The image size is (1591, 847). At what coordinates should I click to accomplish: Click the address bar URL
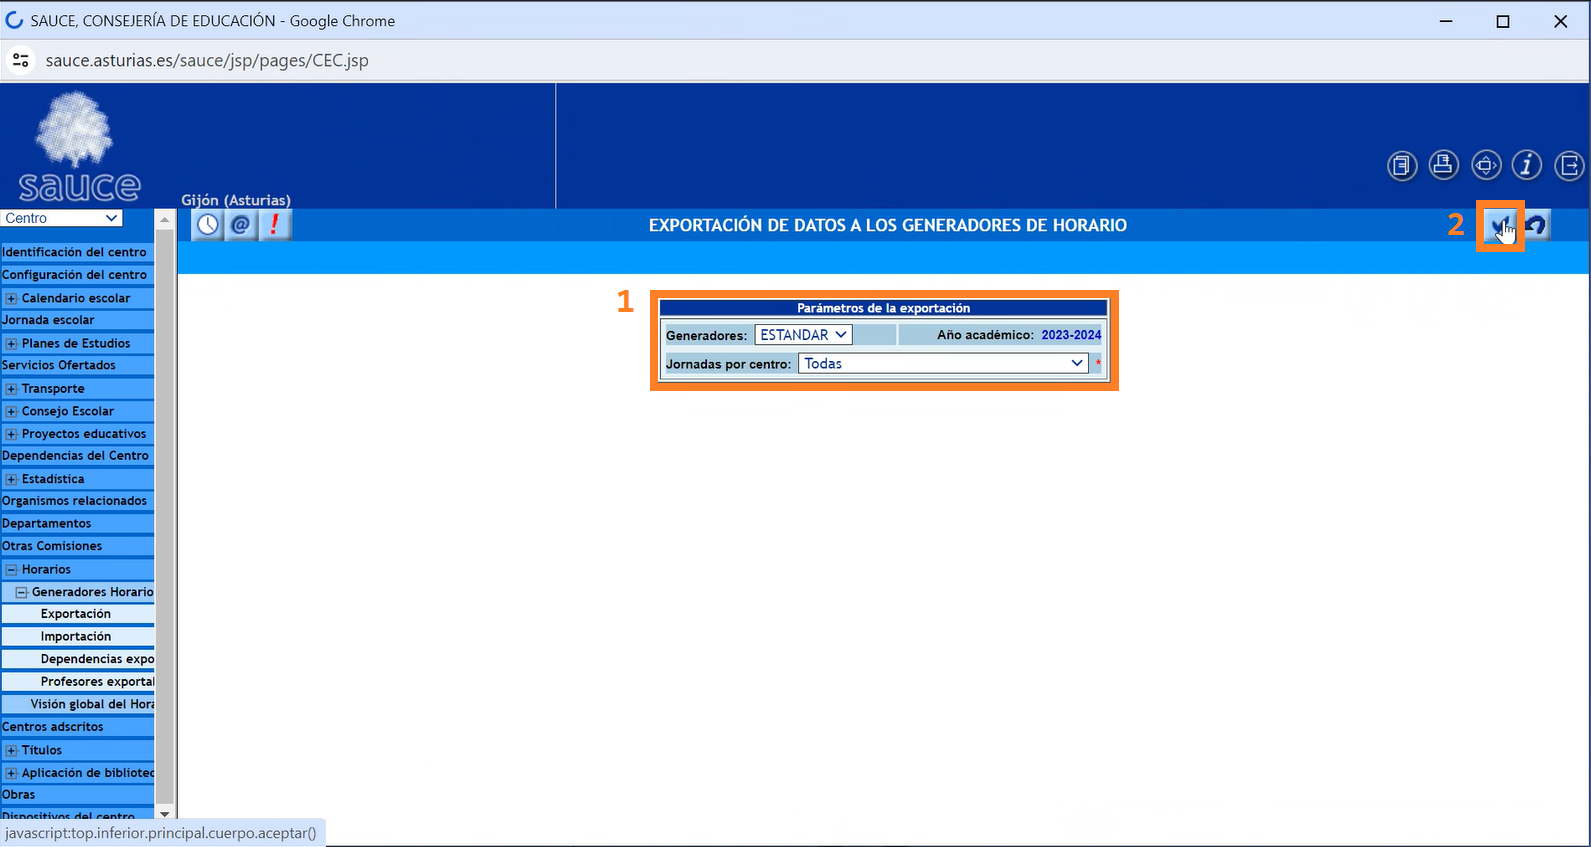click(207, 60)
